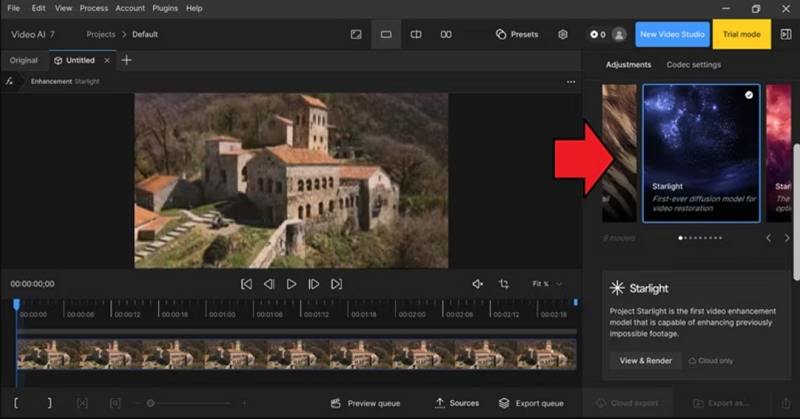Viewport: 800px width, 419px height.
Task: Select the Starlight model thumbnail
Action: point(701,154)
